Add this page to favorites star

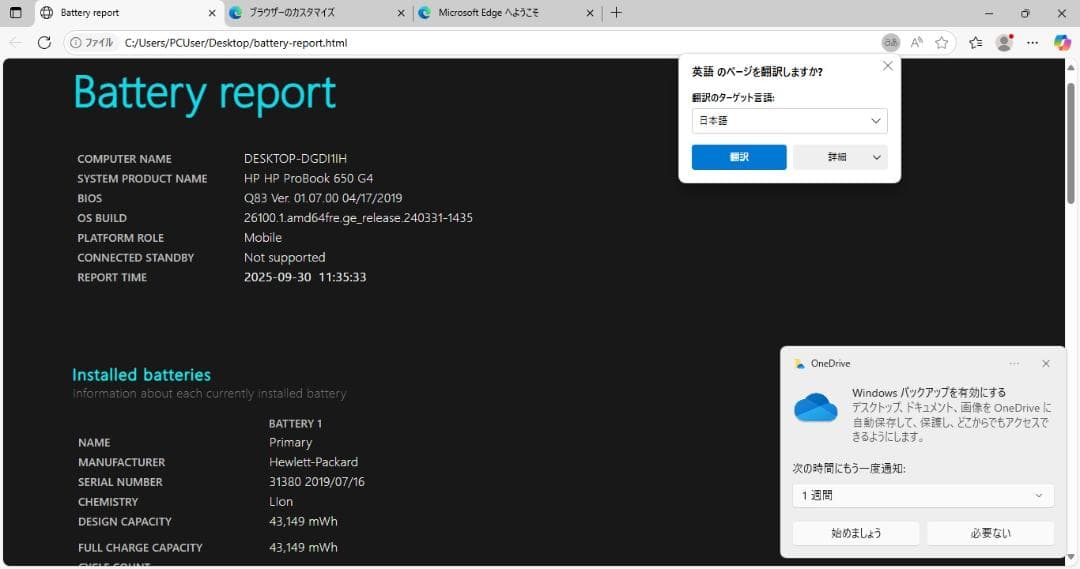point(942,43)
